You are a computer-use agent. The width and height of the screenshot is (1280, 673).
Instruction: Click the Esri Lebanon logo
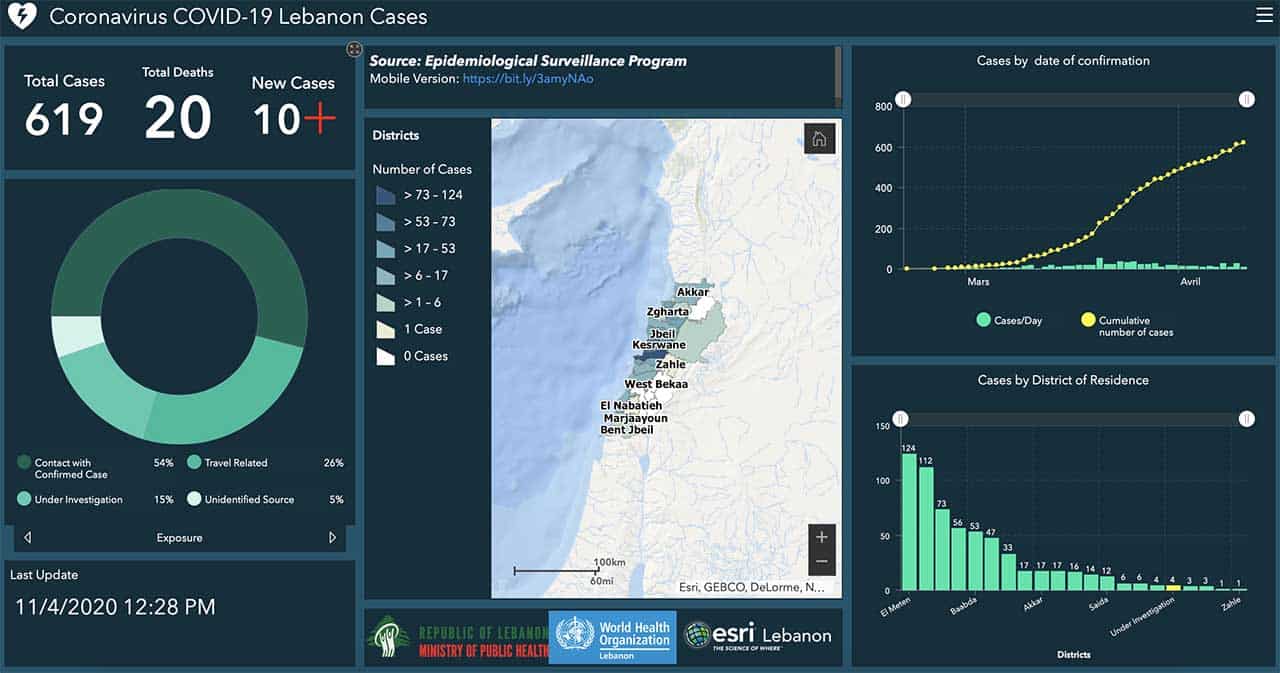tap(757, 635)
